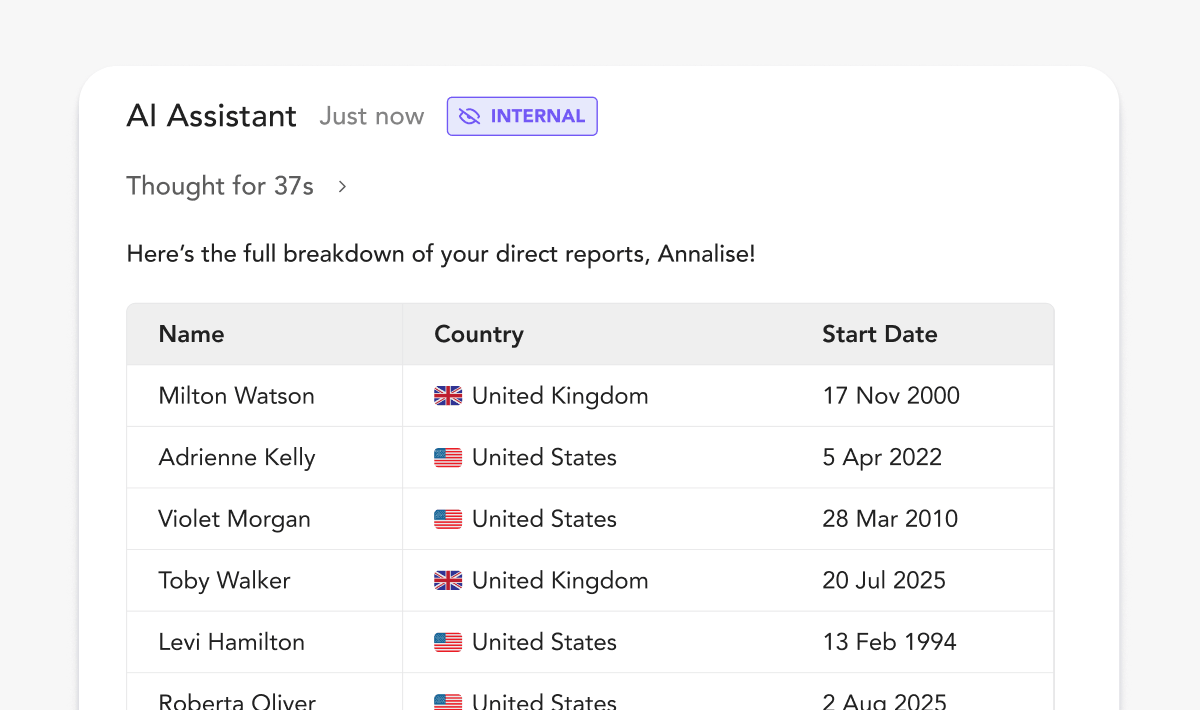
Task: Click the US flag in Levi Hamilton's row
Action: tap(448, 642)
